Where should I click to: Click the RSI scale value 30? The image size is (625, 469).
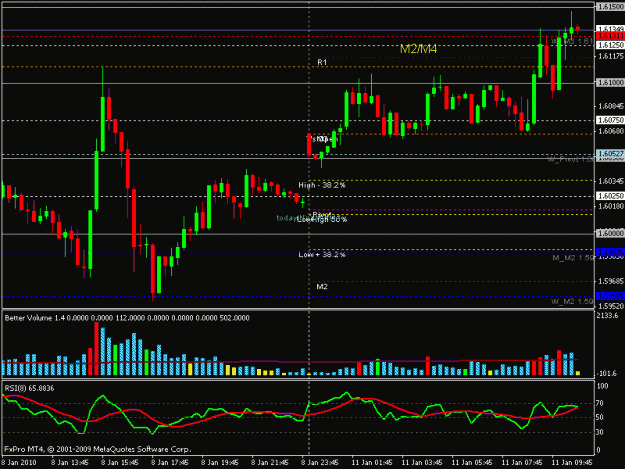click(599, 432)
